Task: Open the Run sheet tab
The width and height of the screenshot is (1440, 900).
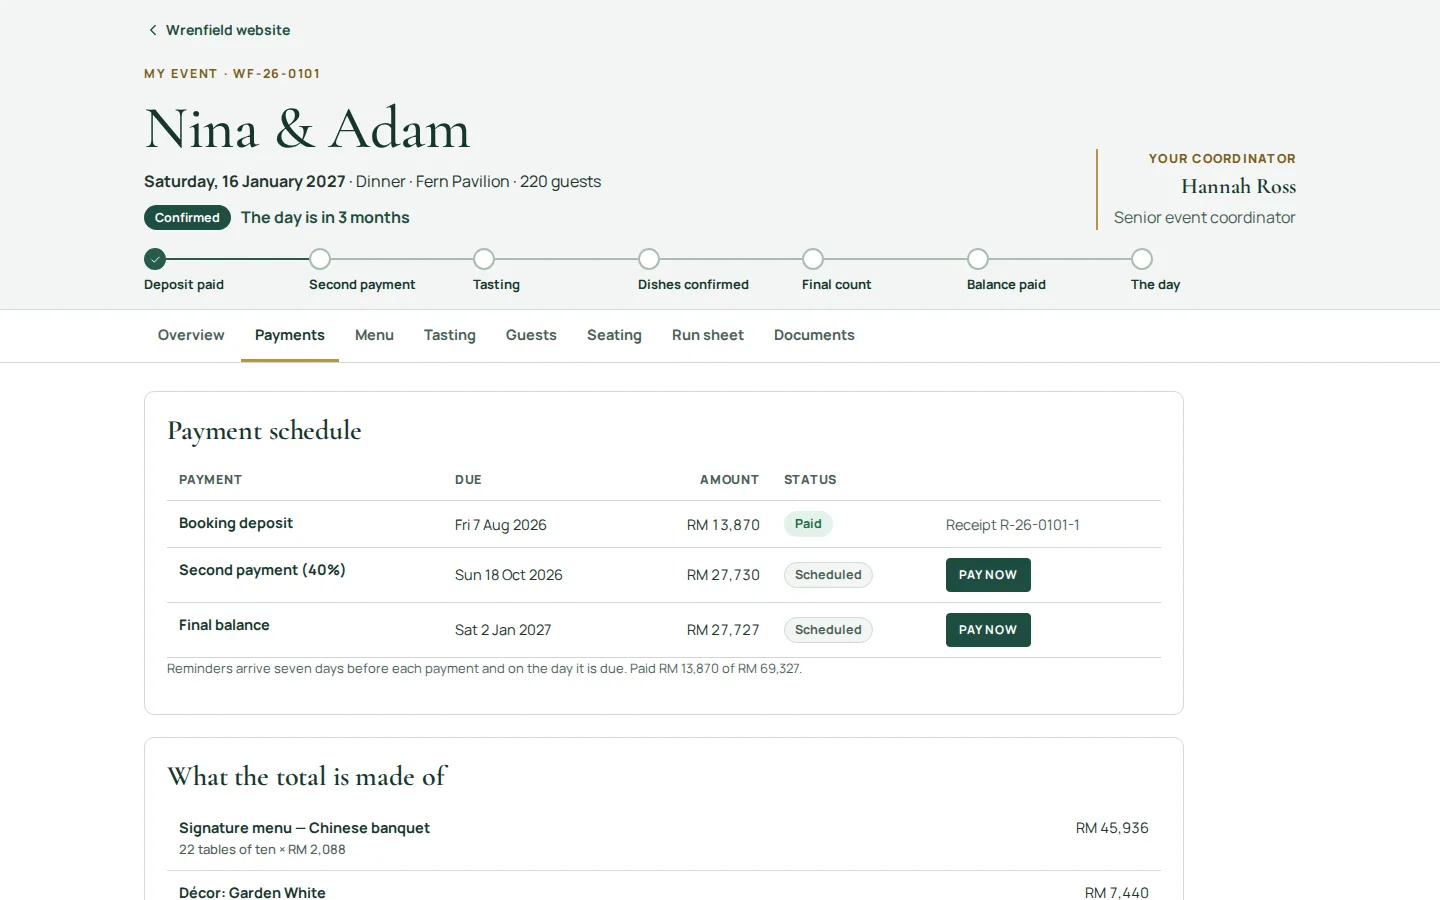Action: coord(708,335)
